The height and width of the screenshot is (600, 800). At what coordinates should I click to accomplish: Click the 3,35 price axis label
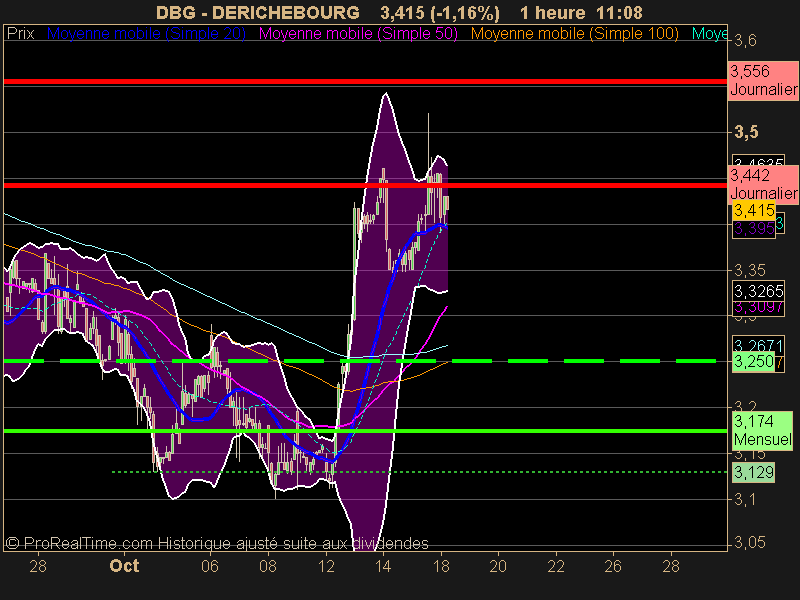point(750,270)
